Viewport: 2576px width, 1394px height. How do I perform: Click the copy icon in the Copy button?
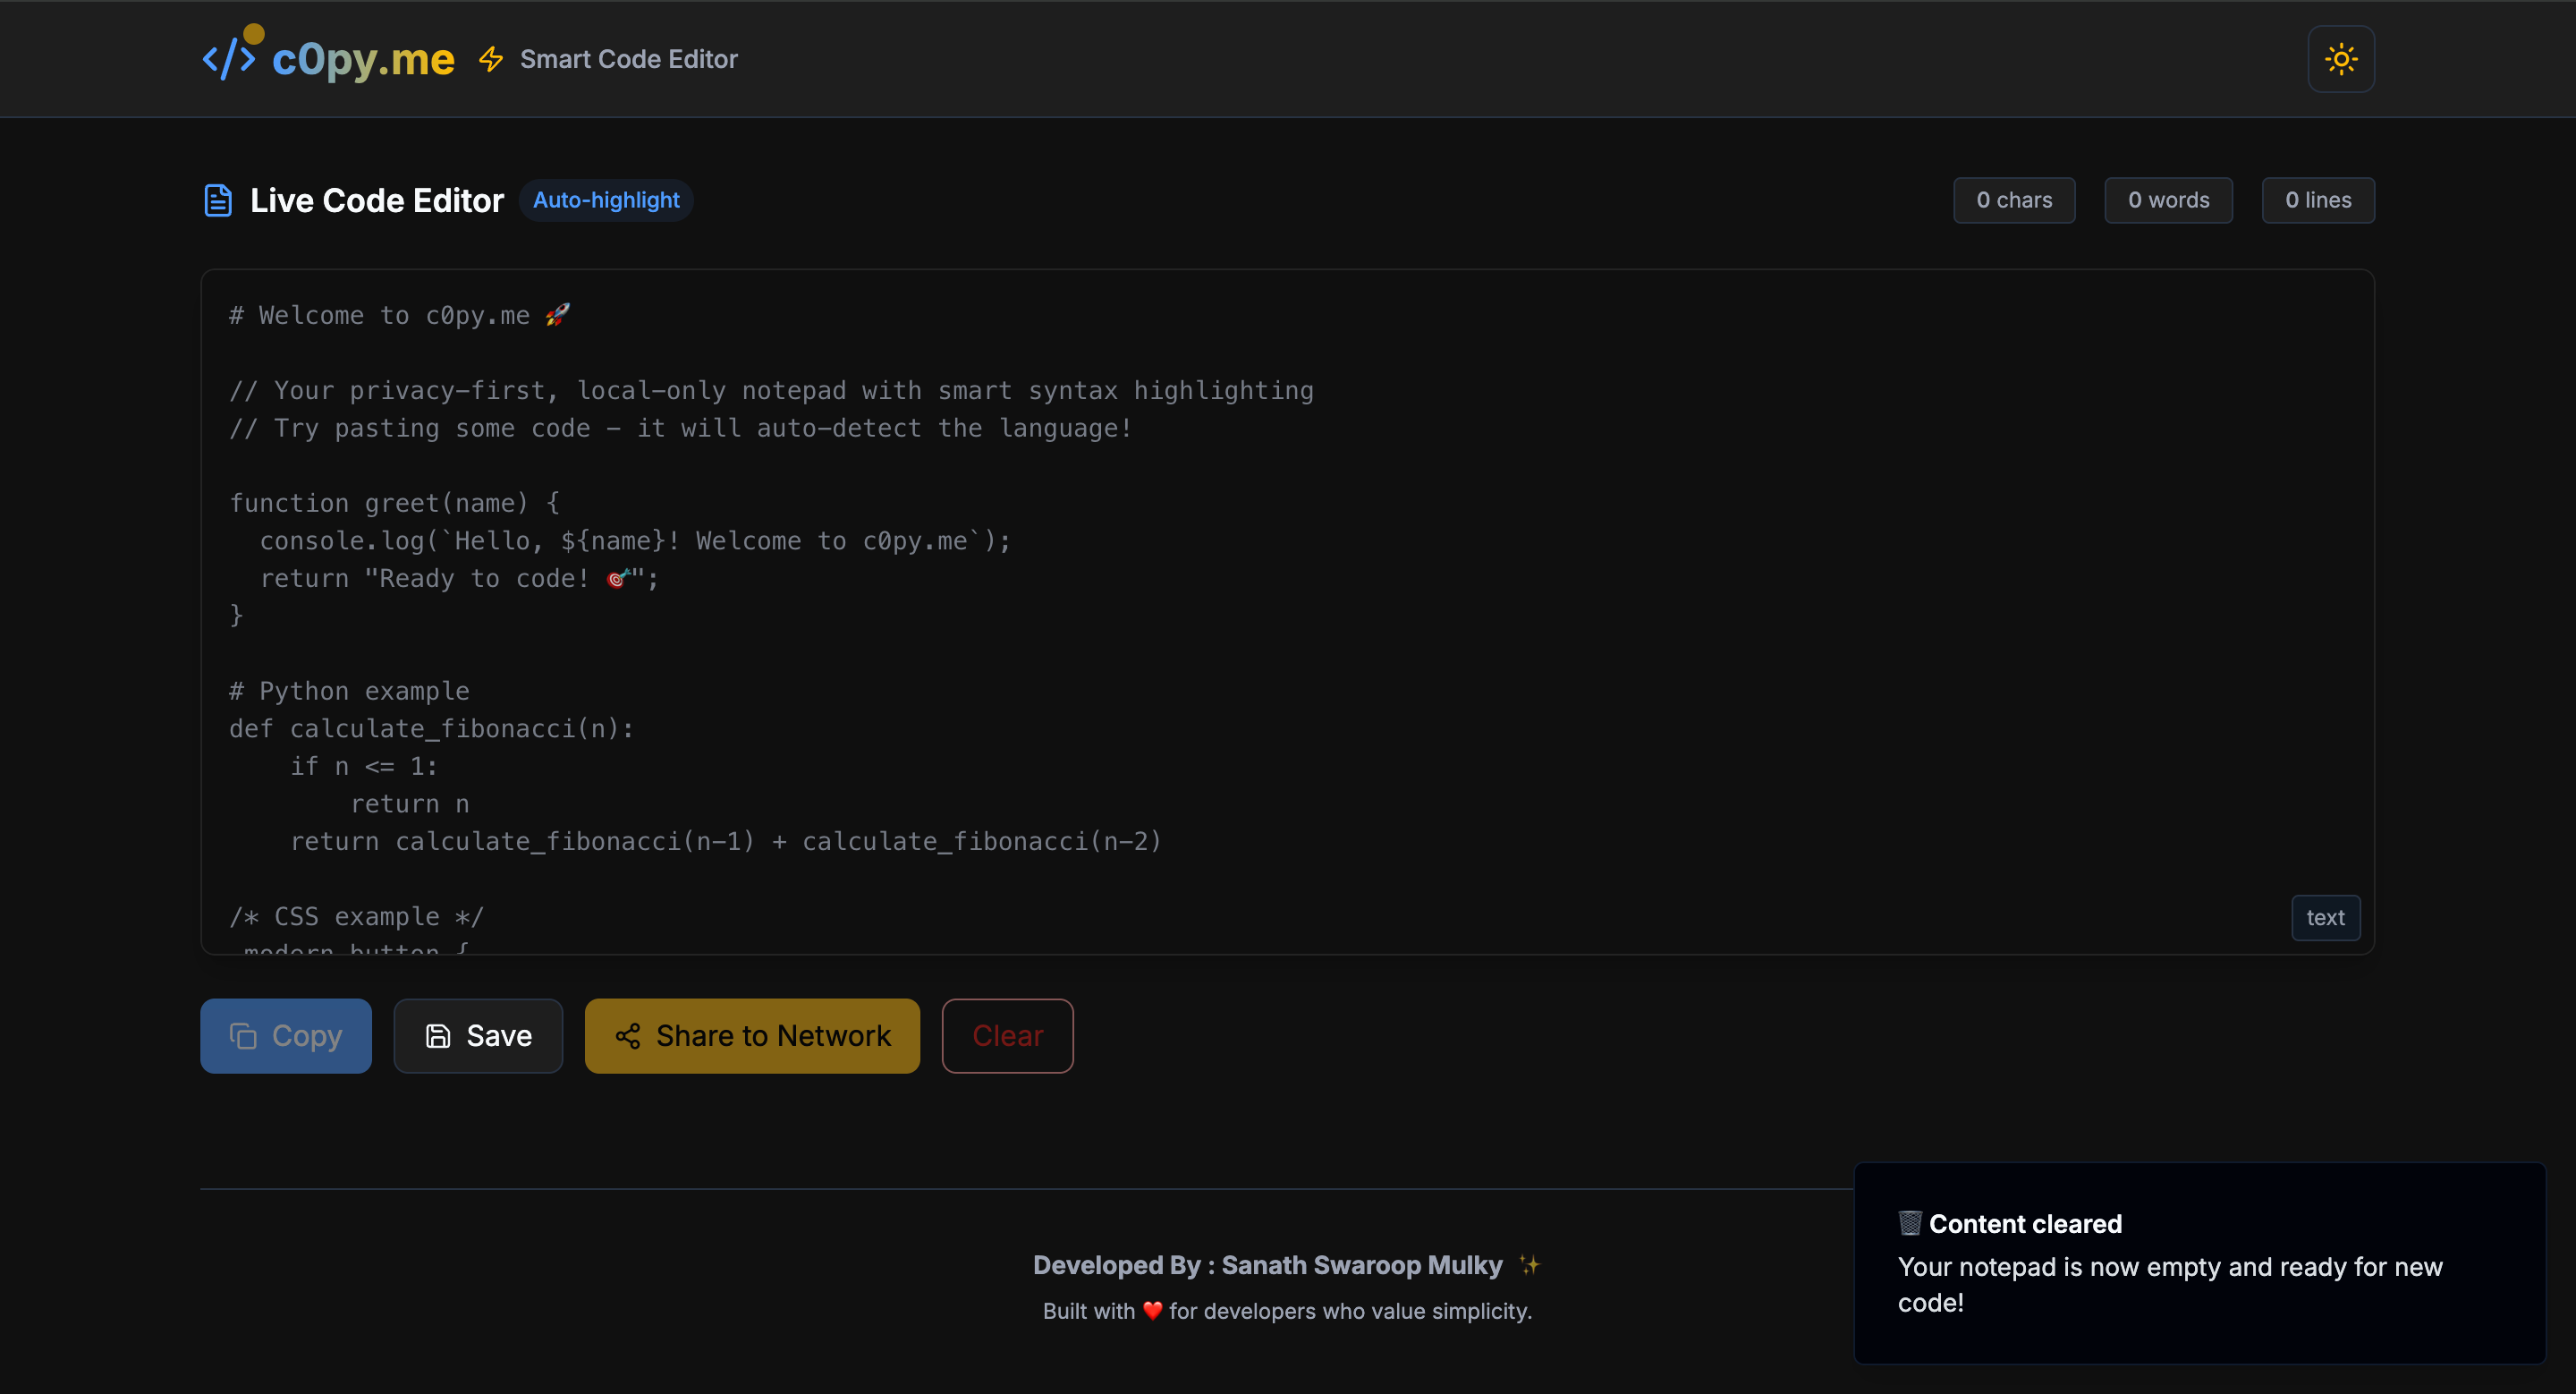pos(243,1035)
